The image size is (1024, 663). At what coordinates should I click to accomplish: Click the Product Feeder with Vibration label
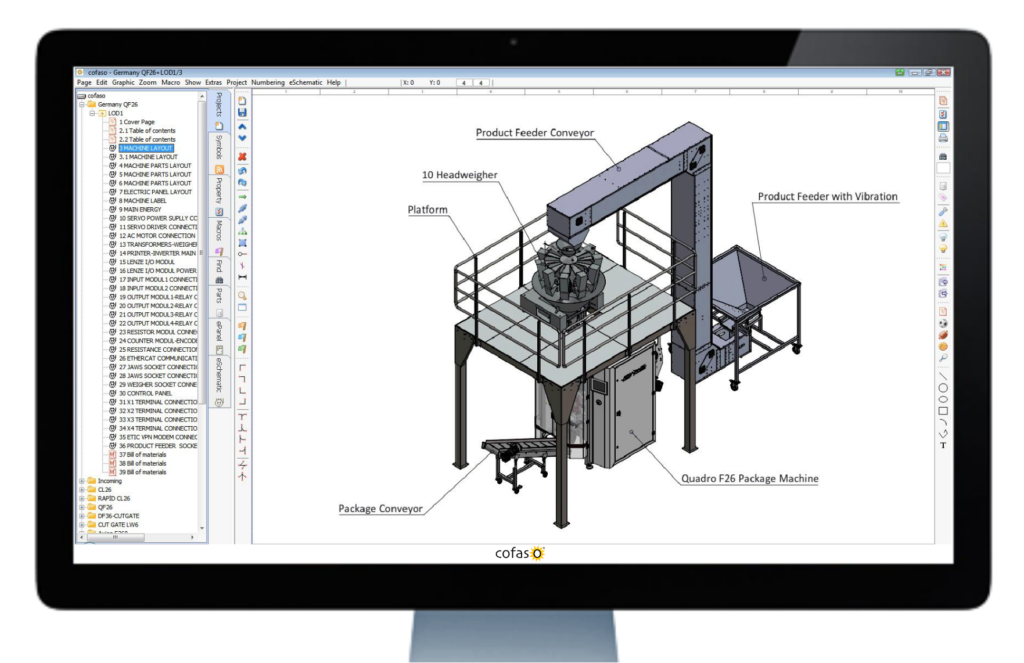(x=827, y=197)
